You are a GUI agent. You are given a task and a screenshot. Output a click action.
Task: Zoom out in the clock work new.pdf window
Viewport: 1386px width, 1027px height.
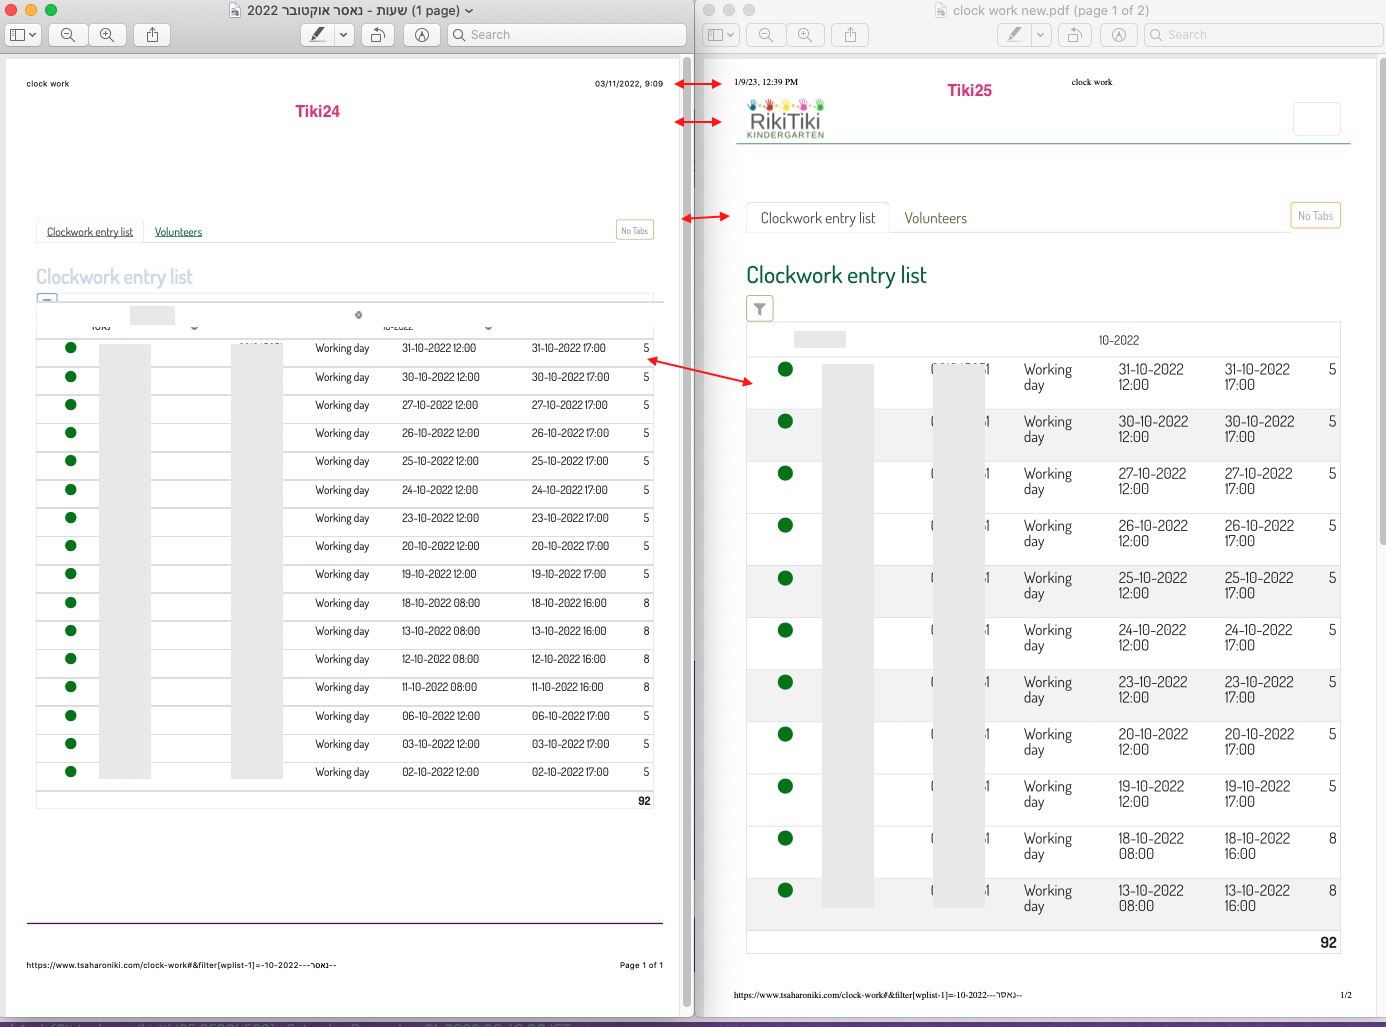[766, 35]
